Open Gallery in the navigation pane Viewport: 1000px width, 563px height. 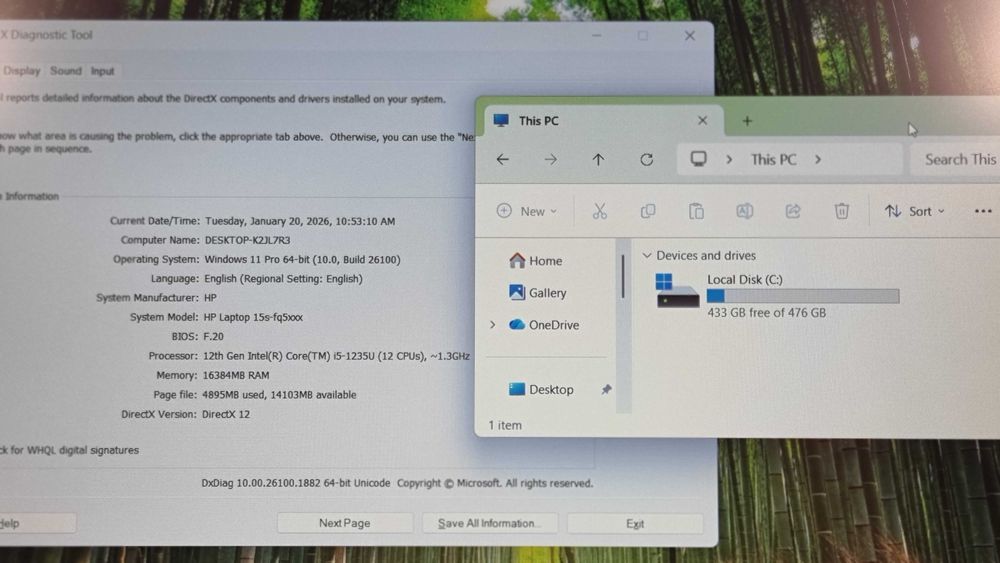[538, 293]
